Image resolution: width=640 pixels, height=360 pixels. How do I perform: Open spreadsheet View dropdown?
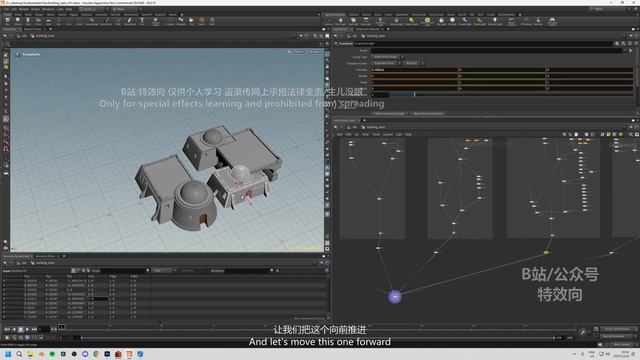coord(164,271)
